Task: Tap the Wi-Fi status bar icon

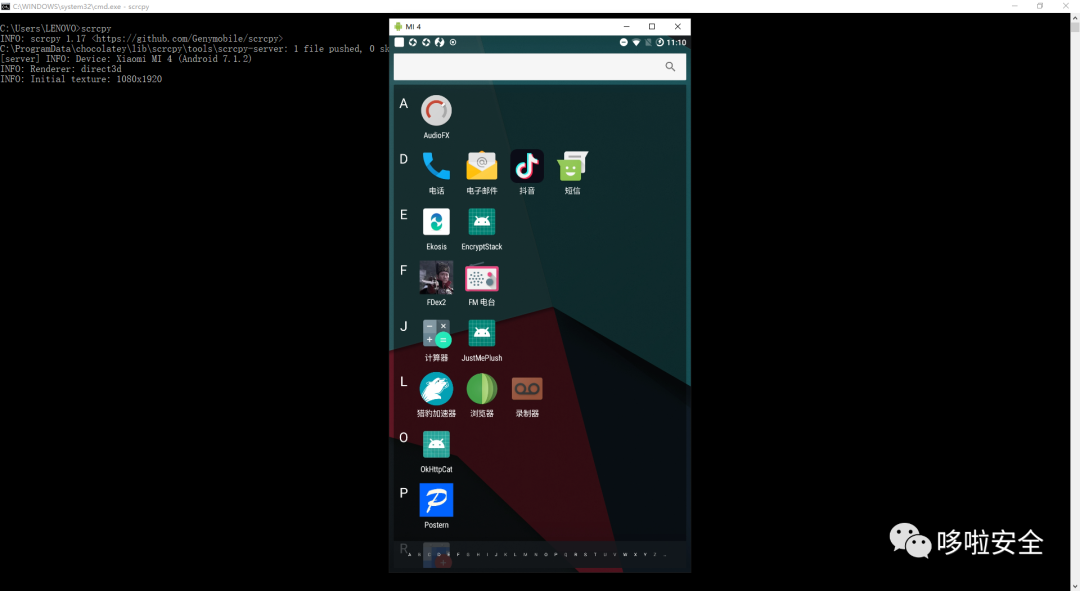Action: coord(636,43)
